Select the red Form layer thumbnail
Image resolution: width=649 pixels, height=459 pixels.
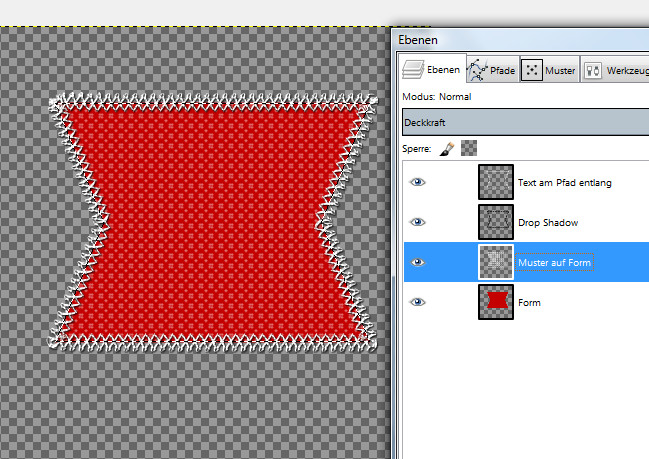tap(496, 301)
